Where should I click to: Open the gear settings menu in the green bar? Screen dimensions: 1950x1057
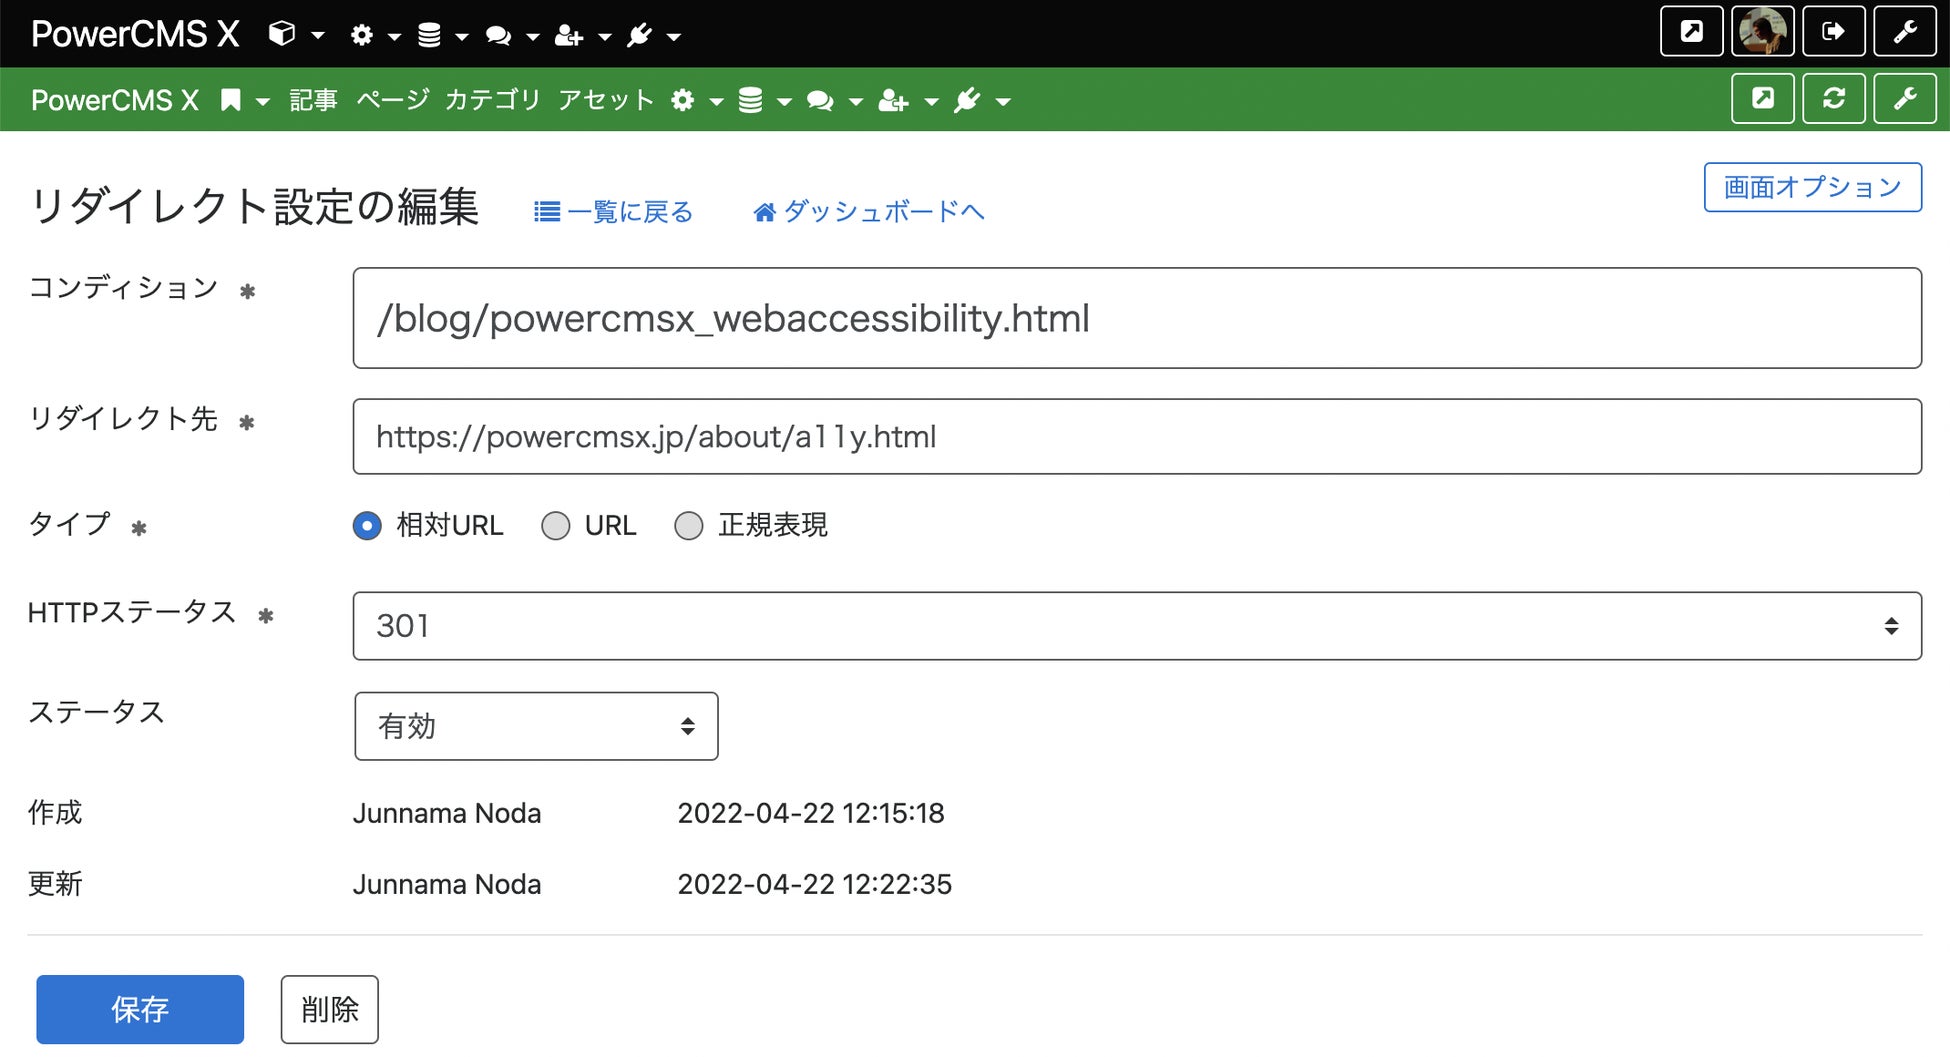click(697, 100)
